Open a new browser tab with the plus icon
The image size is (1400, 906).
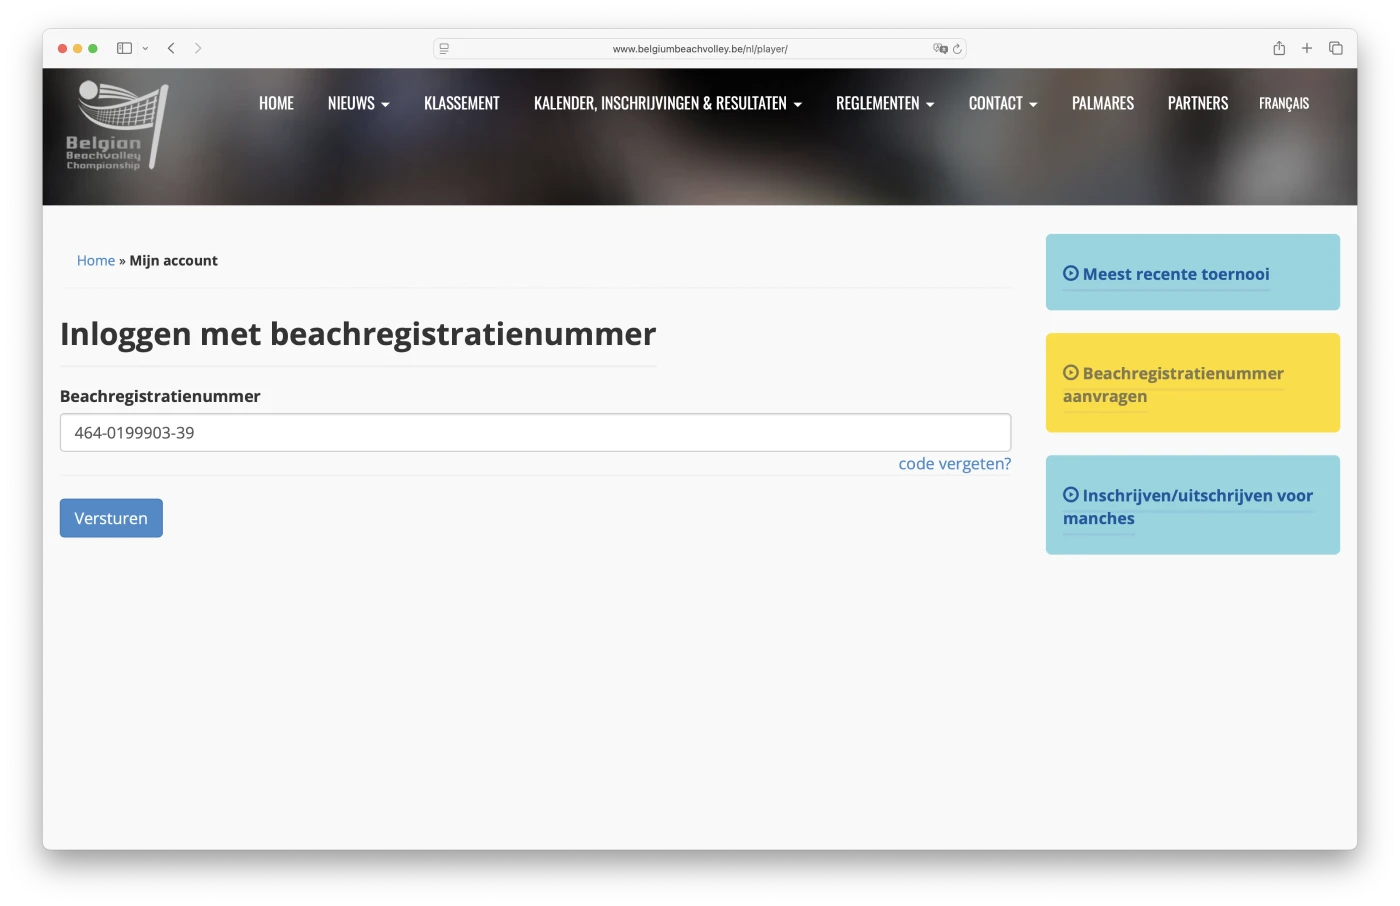[1307, 47]
